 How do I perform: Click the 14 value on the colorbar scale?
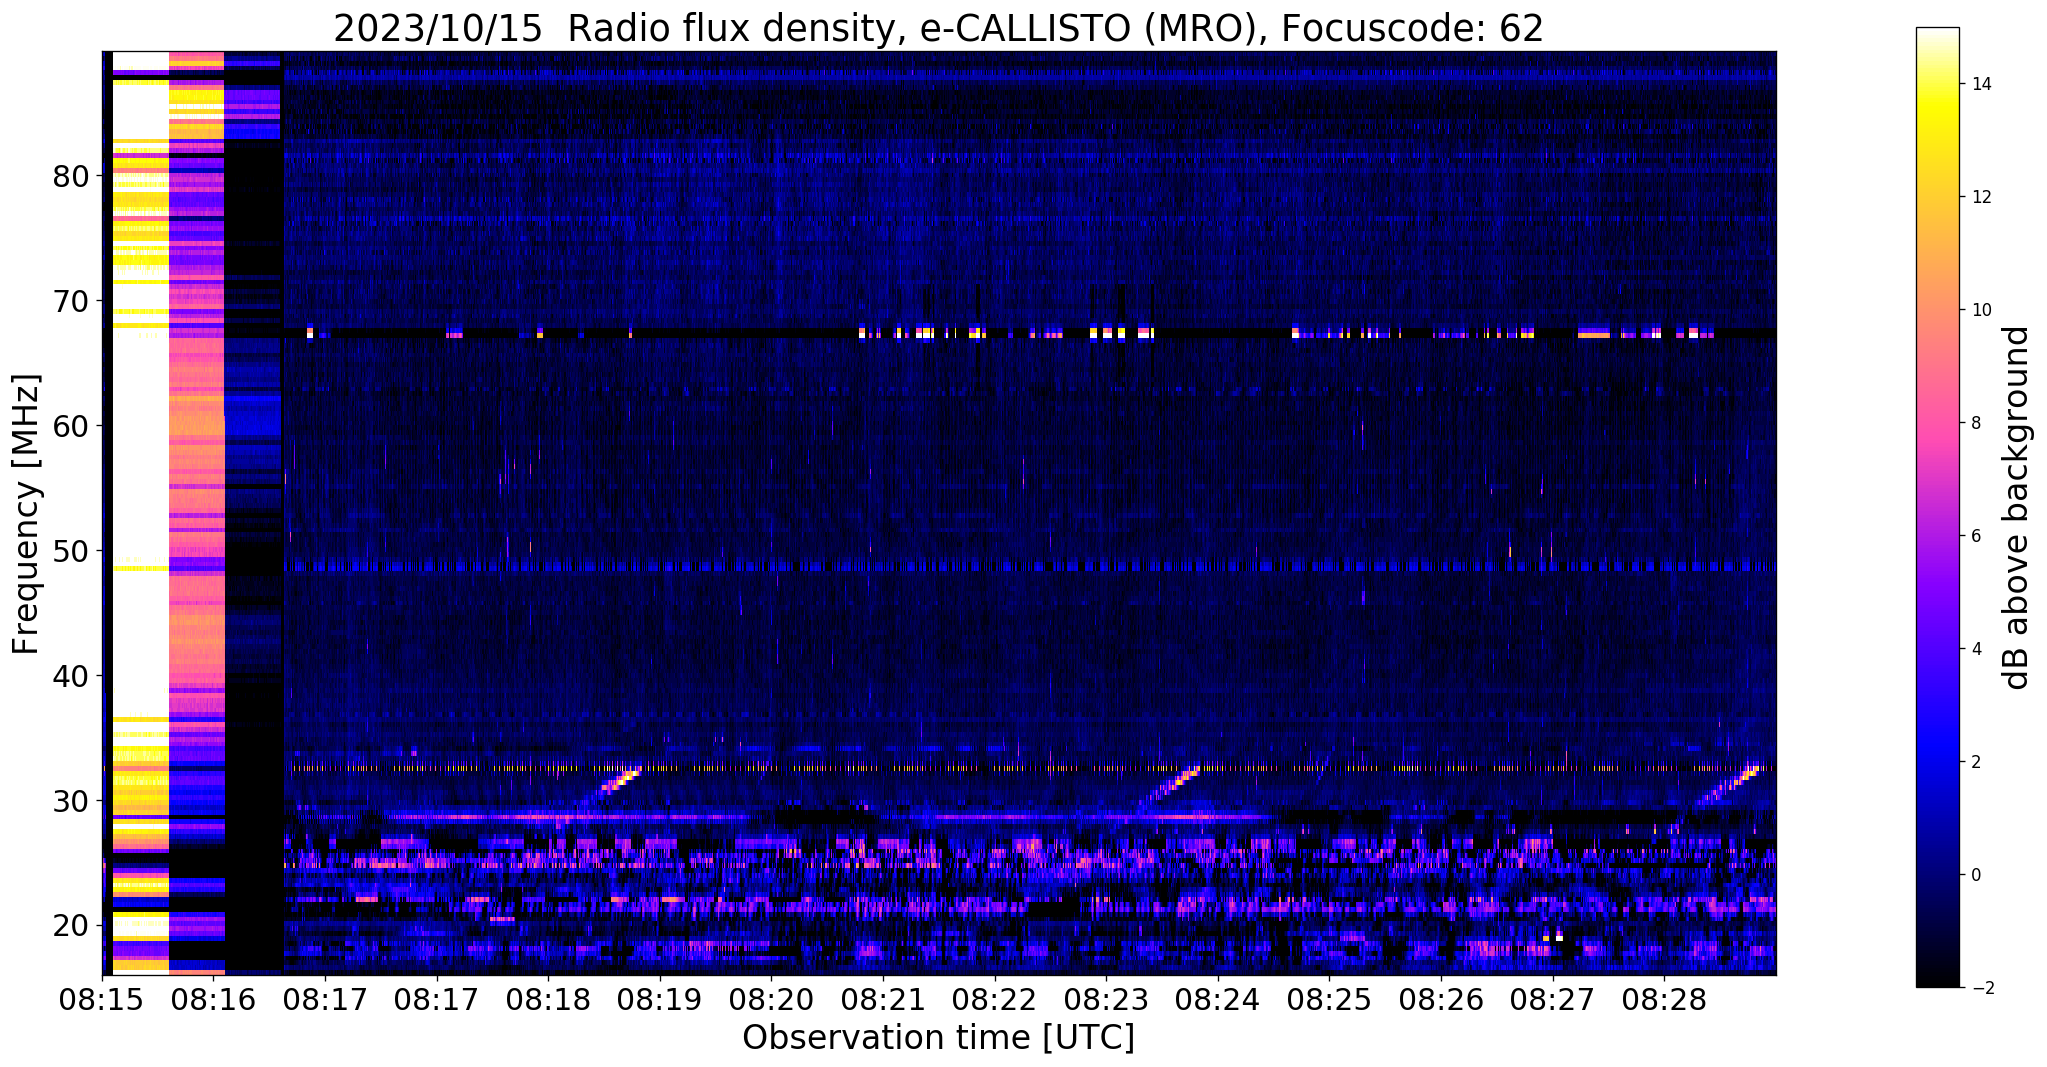pos(1980,84)
